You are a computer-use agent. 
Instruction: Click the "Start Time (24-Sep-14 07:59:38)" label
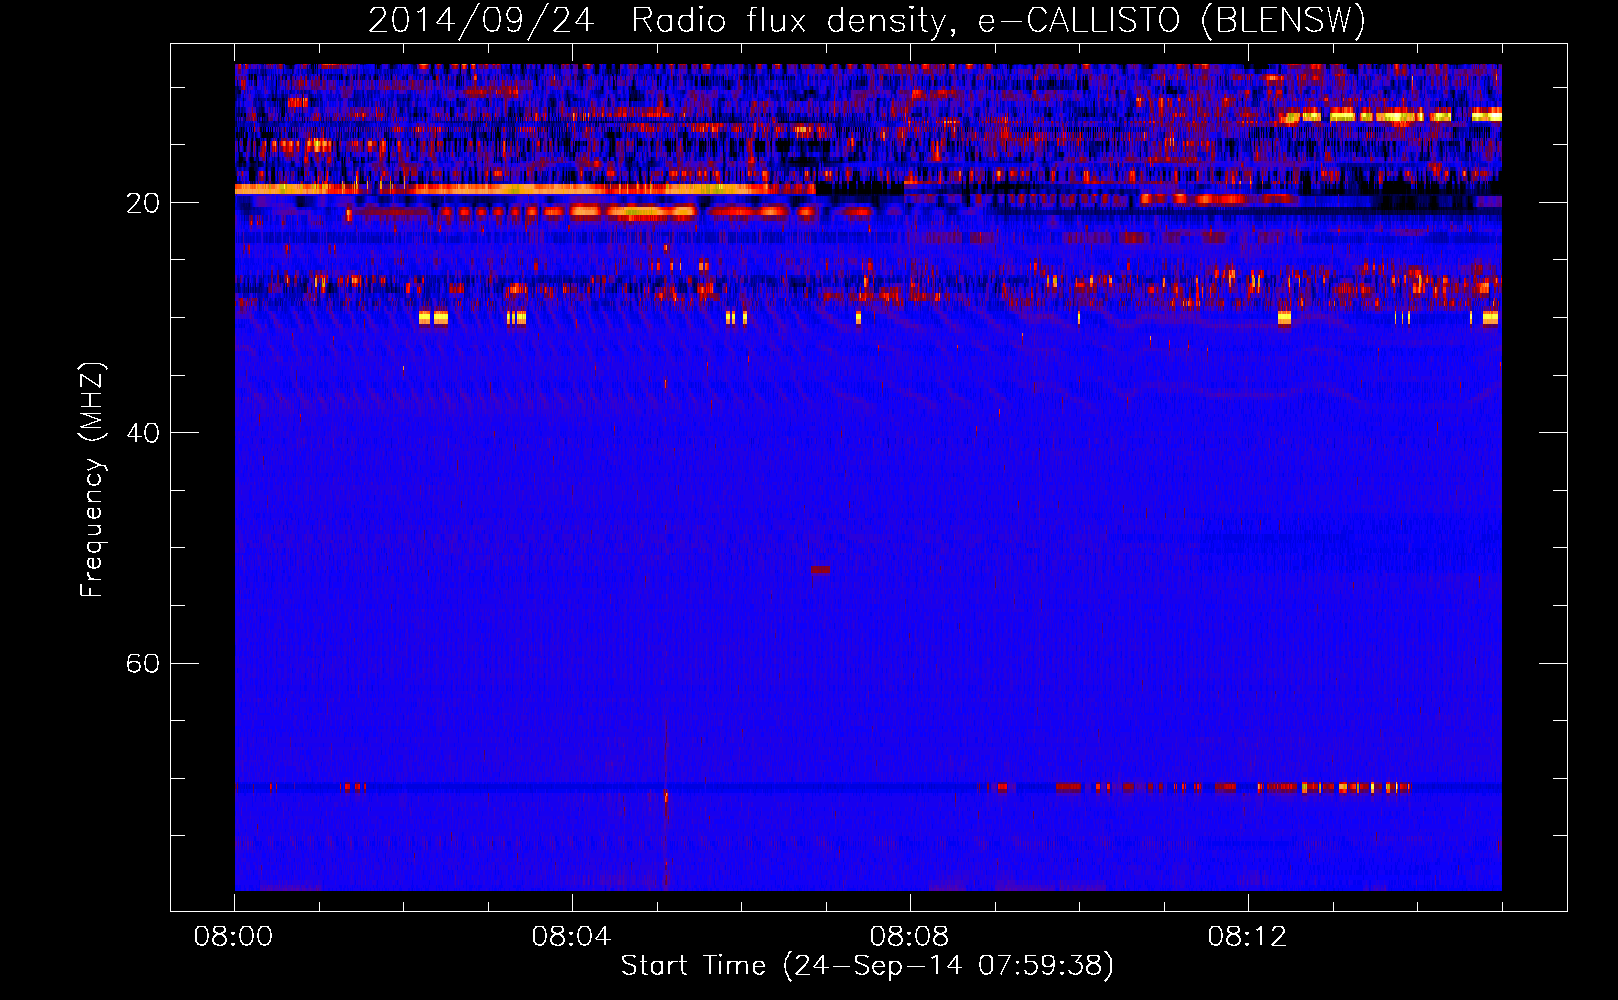tap(867, 966)
